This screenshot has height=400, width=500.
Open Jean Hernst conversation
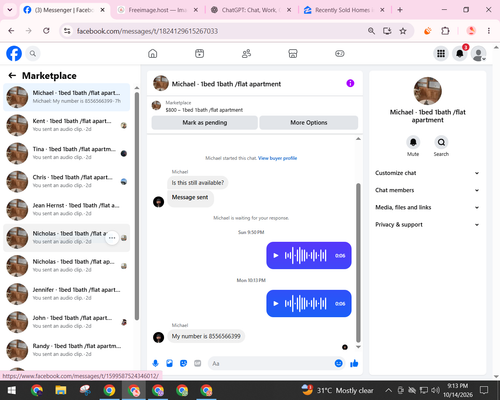[67, 209]
